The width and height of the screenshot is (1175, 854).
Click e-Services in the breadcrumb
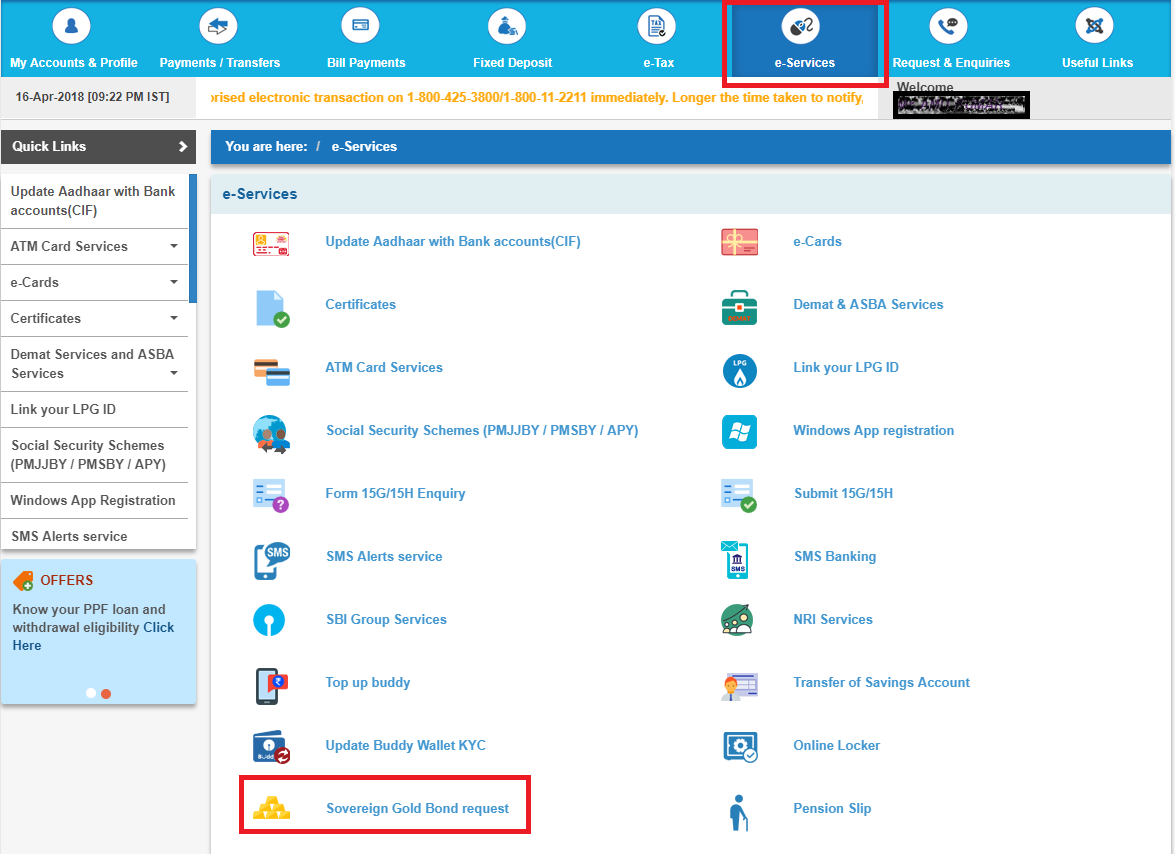[x=364, y=147]
